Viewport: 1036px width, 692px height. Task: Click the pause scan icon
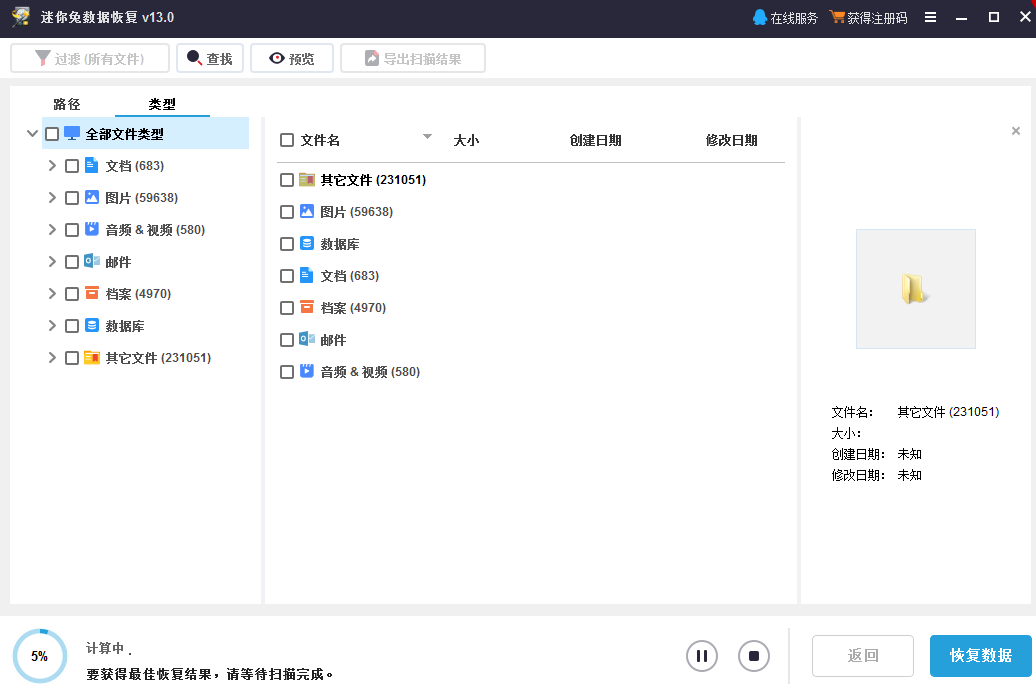702,656
